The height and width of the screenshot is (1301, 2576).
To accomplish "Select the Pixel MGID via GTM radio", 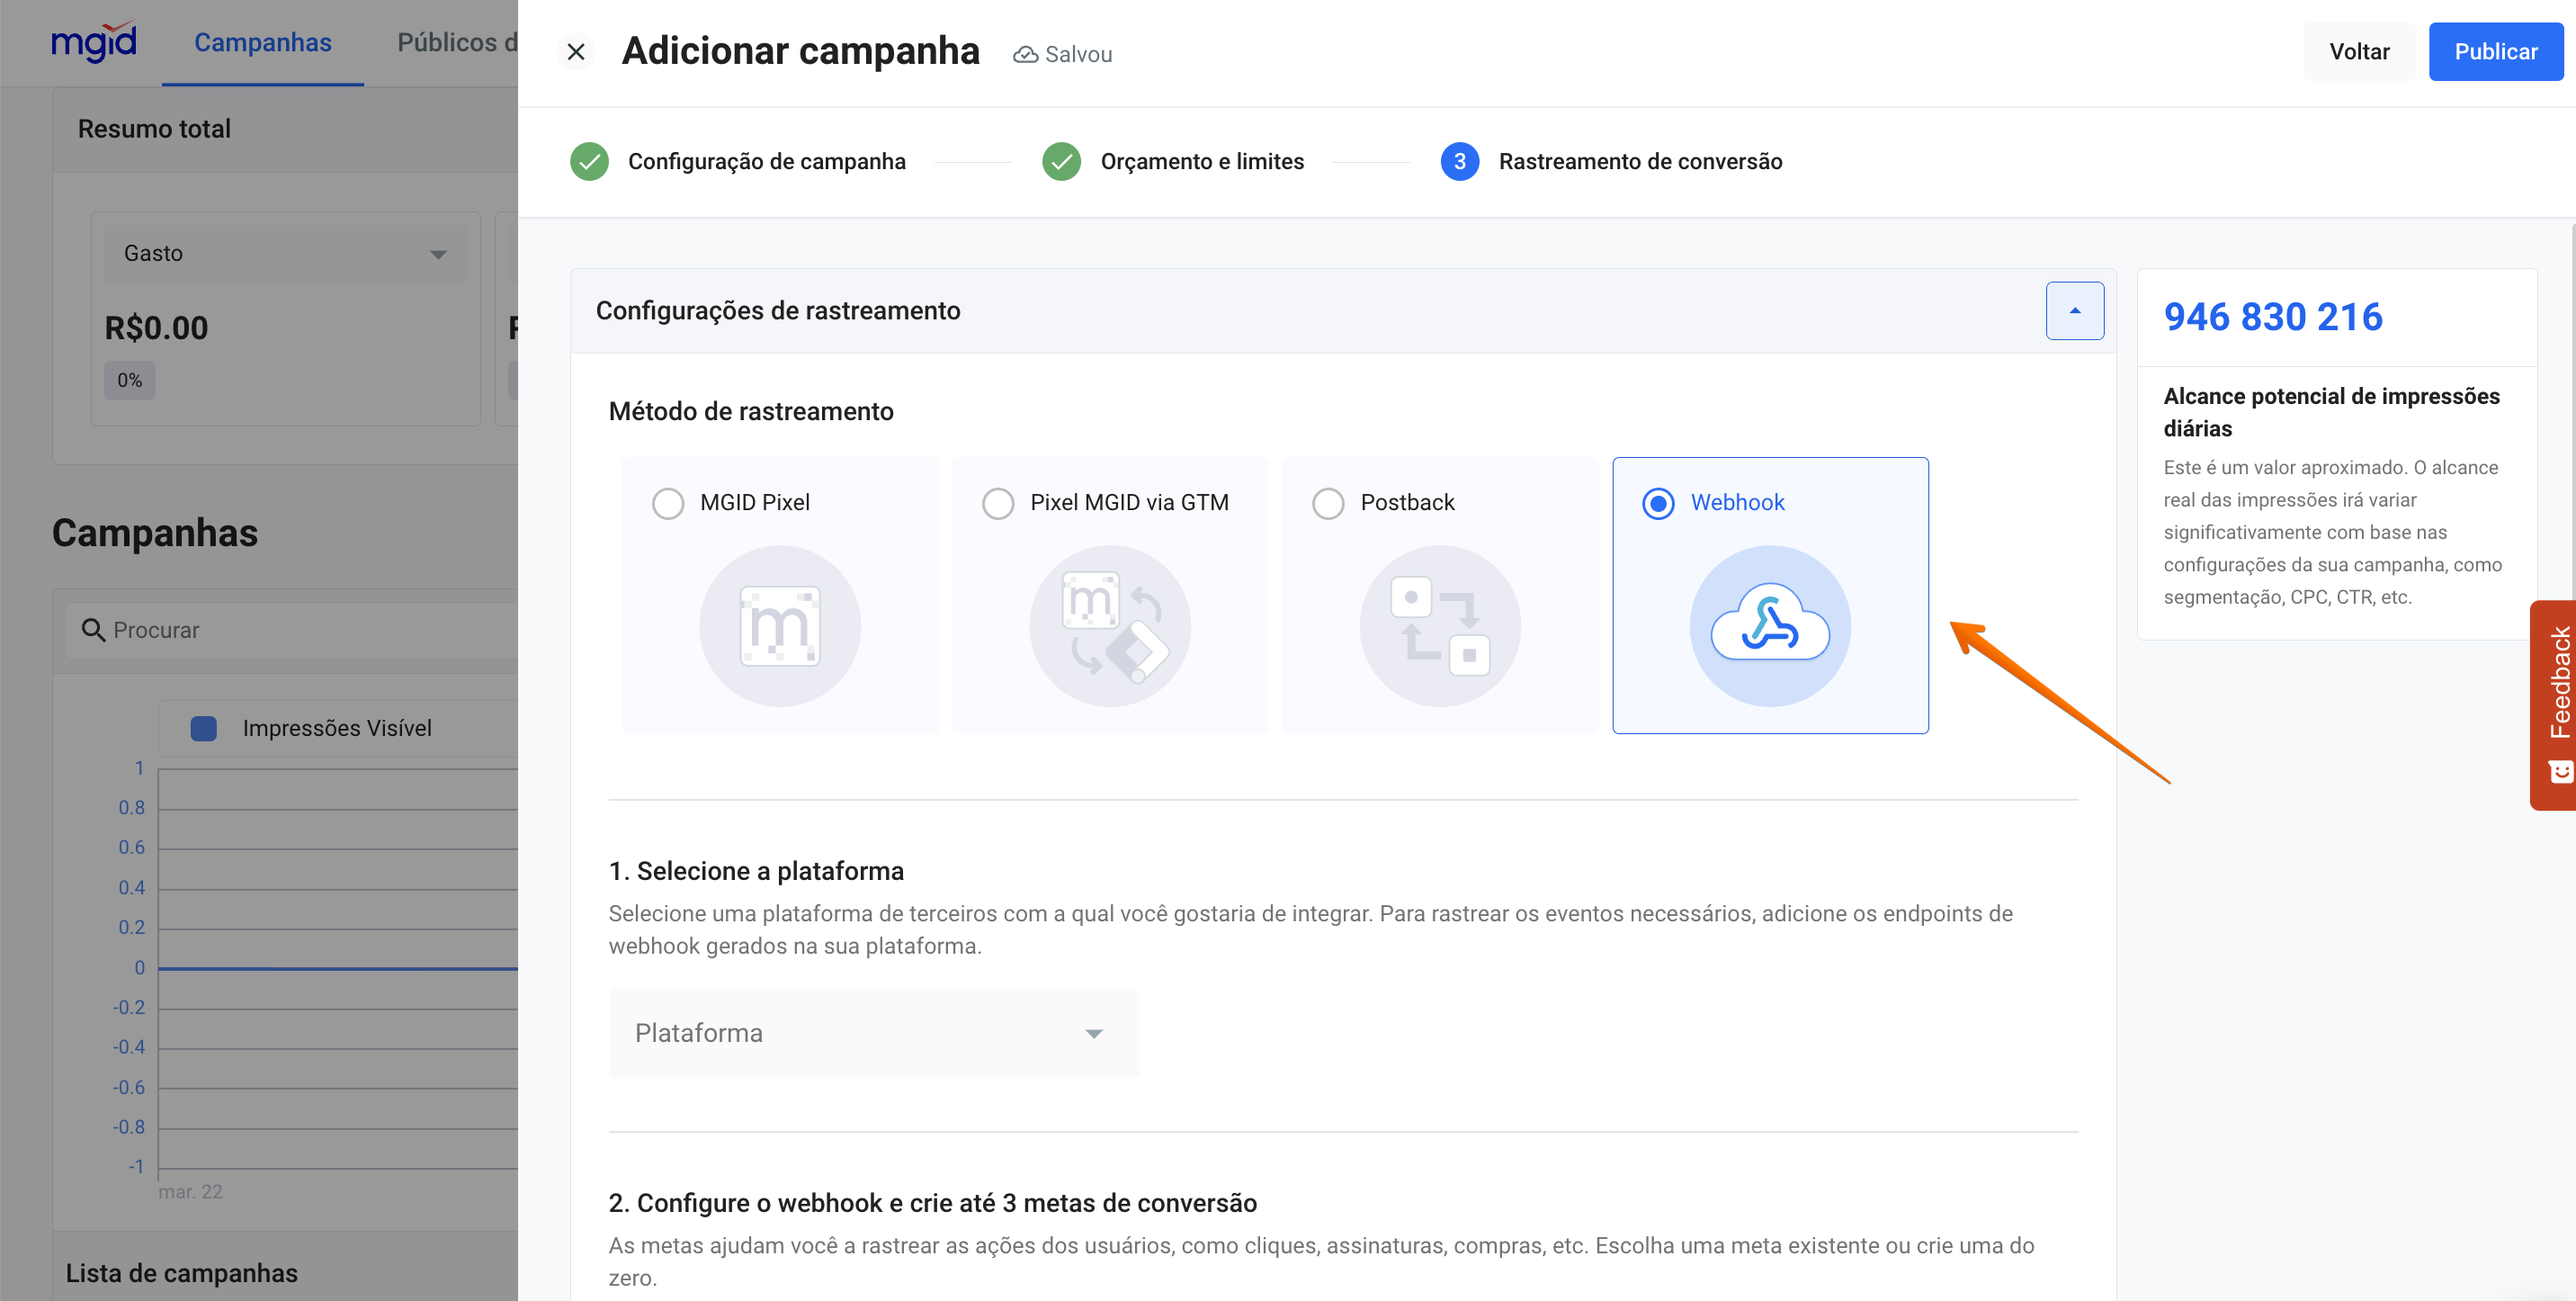I will pyautogui.click(x=998, y=503).
